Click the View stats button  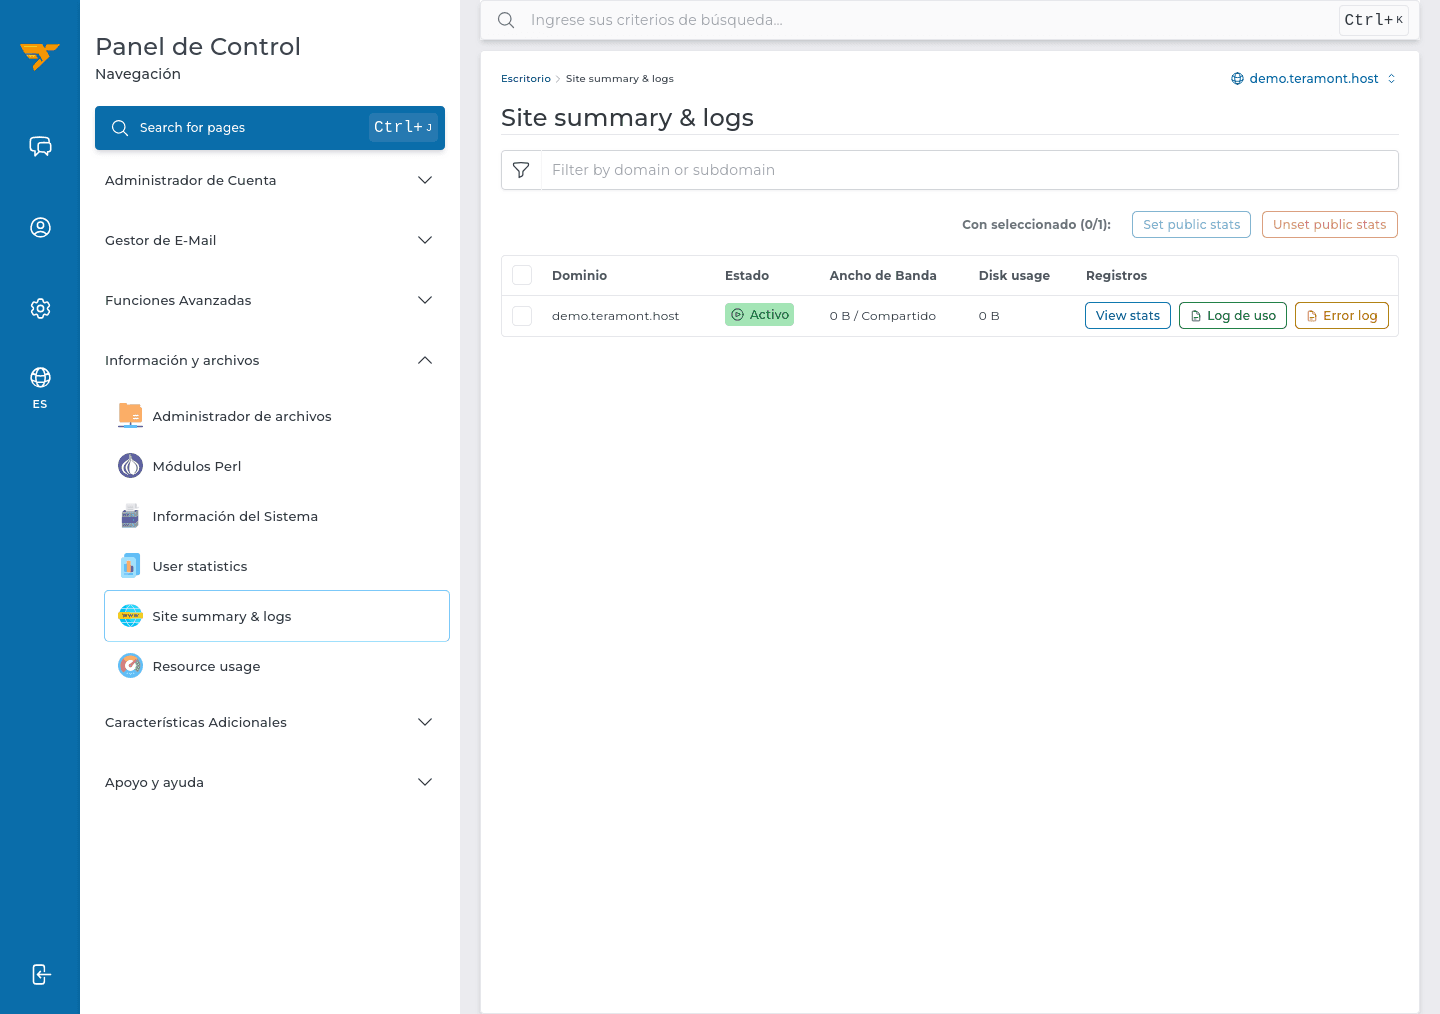pos(1128,315)
